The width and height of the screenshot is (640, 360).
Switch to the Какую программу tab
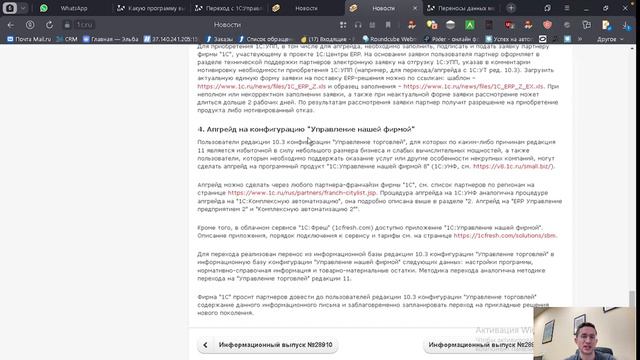(x=150, y=8)
